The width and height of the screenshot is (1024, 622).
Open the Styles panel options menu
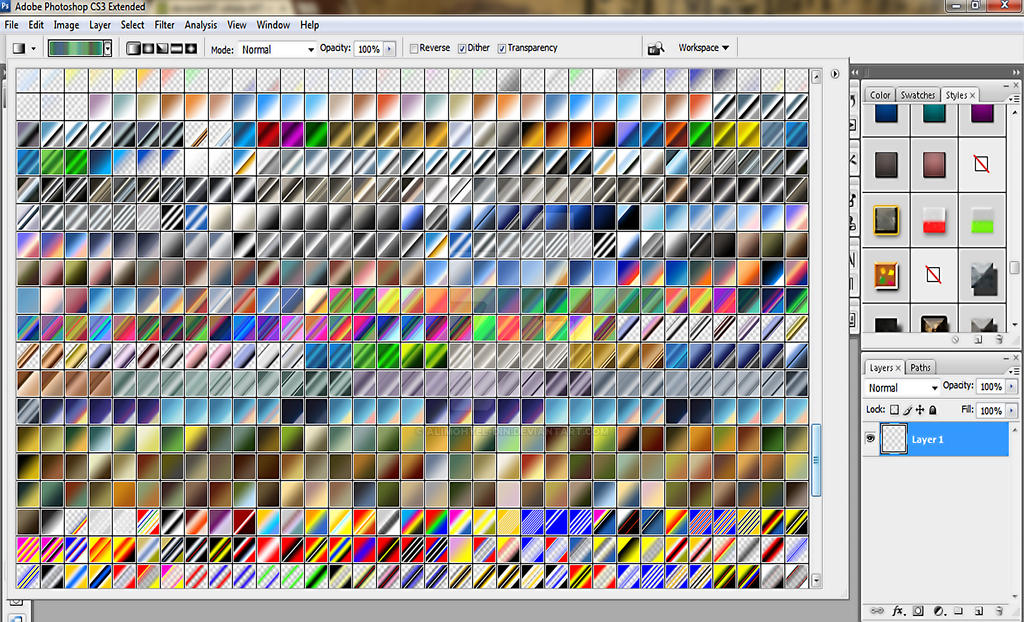coord(1014,99)
